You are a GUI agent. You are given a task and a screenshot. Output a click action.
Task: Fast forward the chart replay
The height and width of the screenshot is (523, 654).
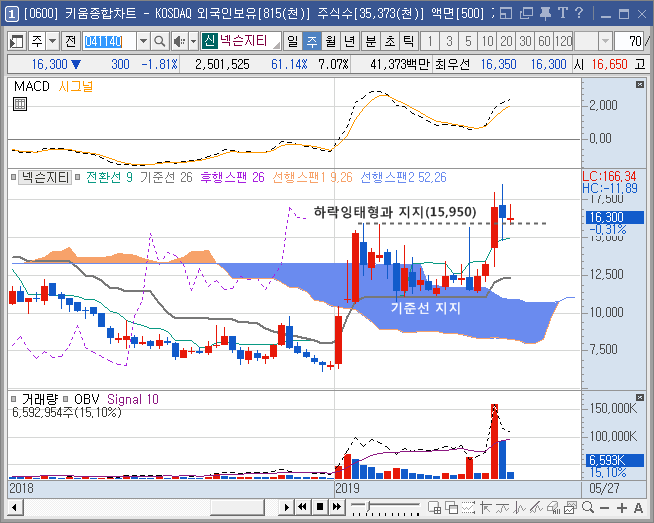coord(337,508)
